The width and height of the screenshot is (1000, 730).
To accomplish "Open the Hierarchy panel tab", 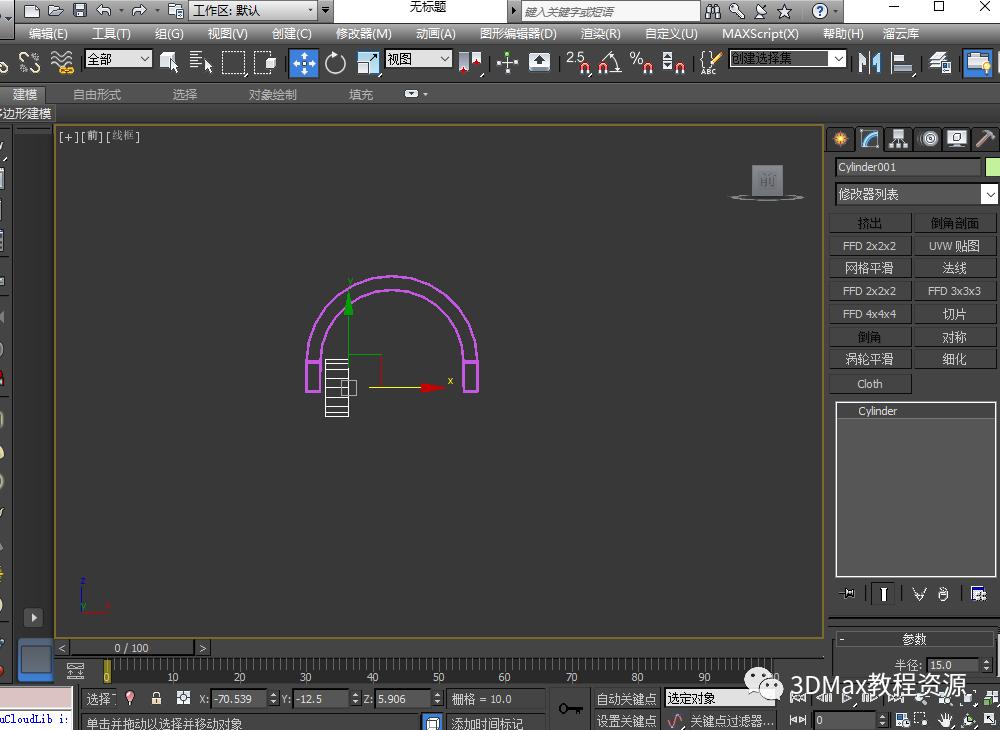I will (899, 139).
